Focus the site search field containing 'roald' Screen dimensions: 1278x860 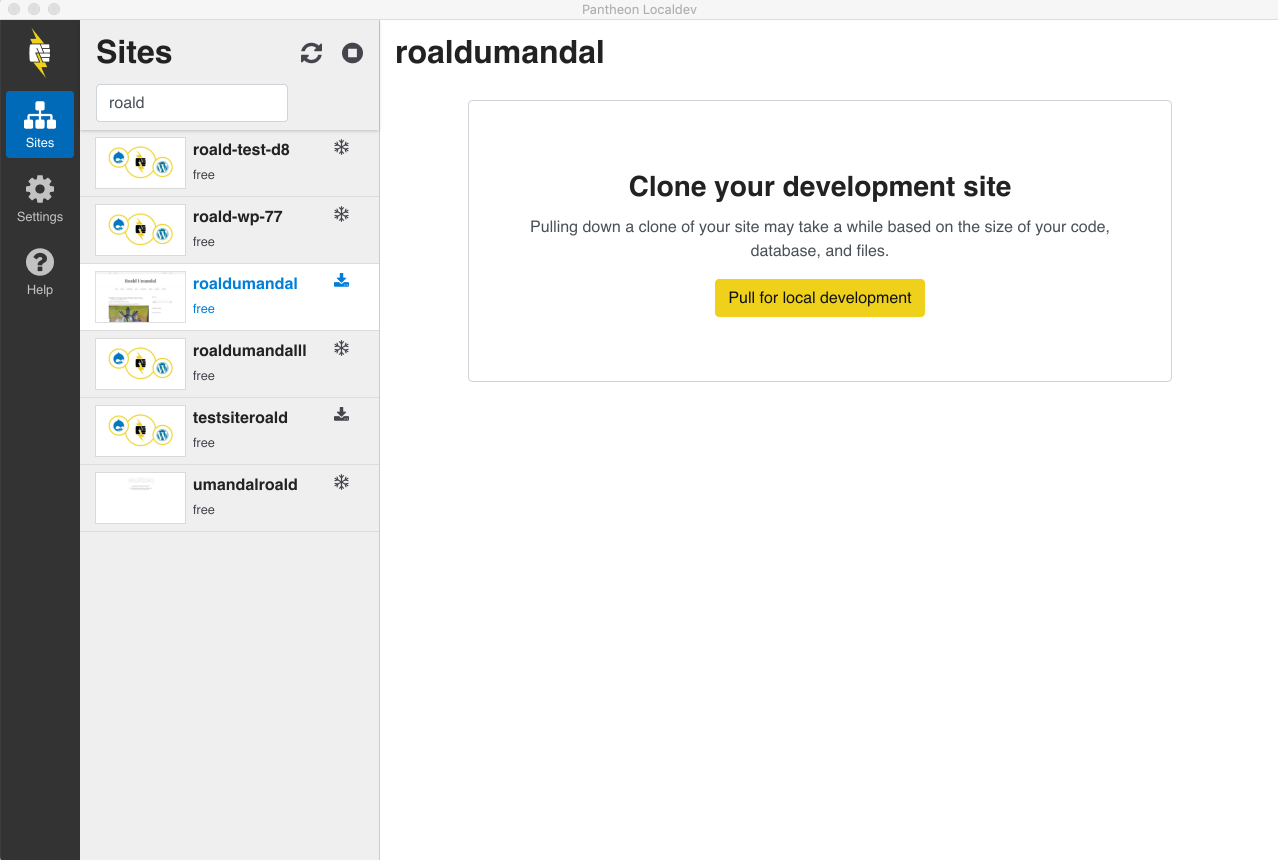coord(192,103)
